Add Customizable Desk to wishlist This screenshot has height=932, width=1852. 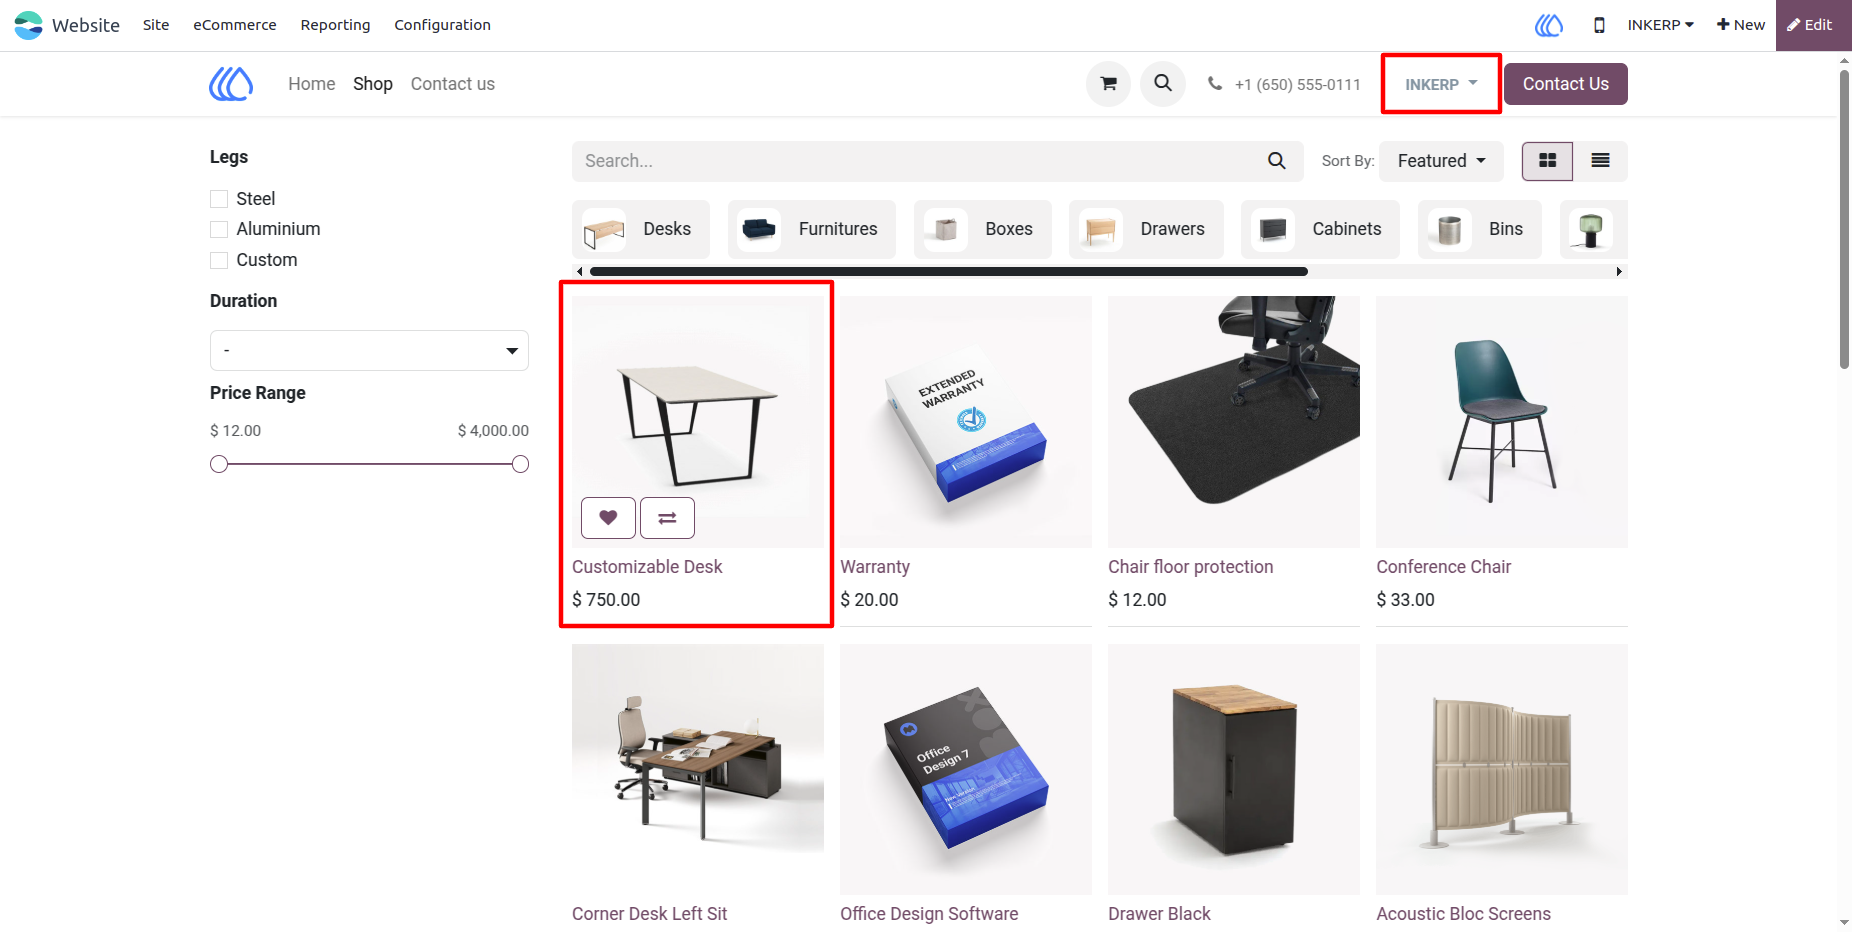(x=608, y=518)
